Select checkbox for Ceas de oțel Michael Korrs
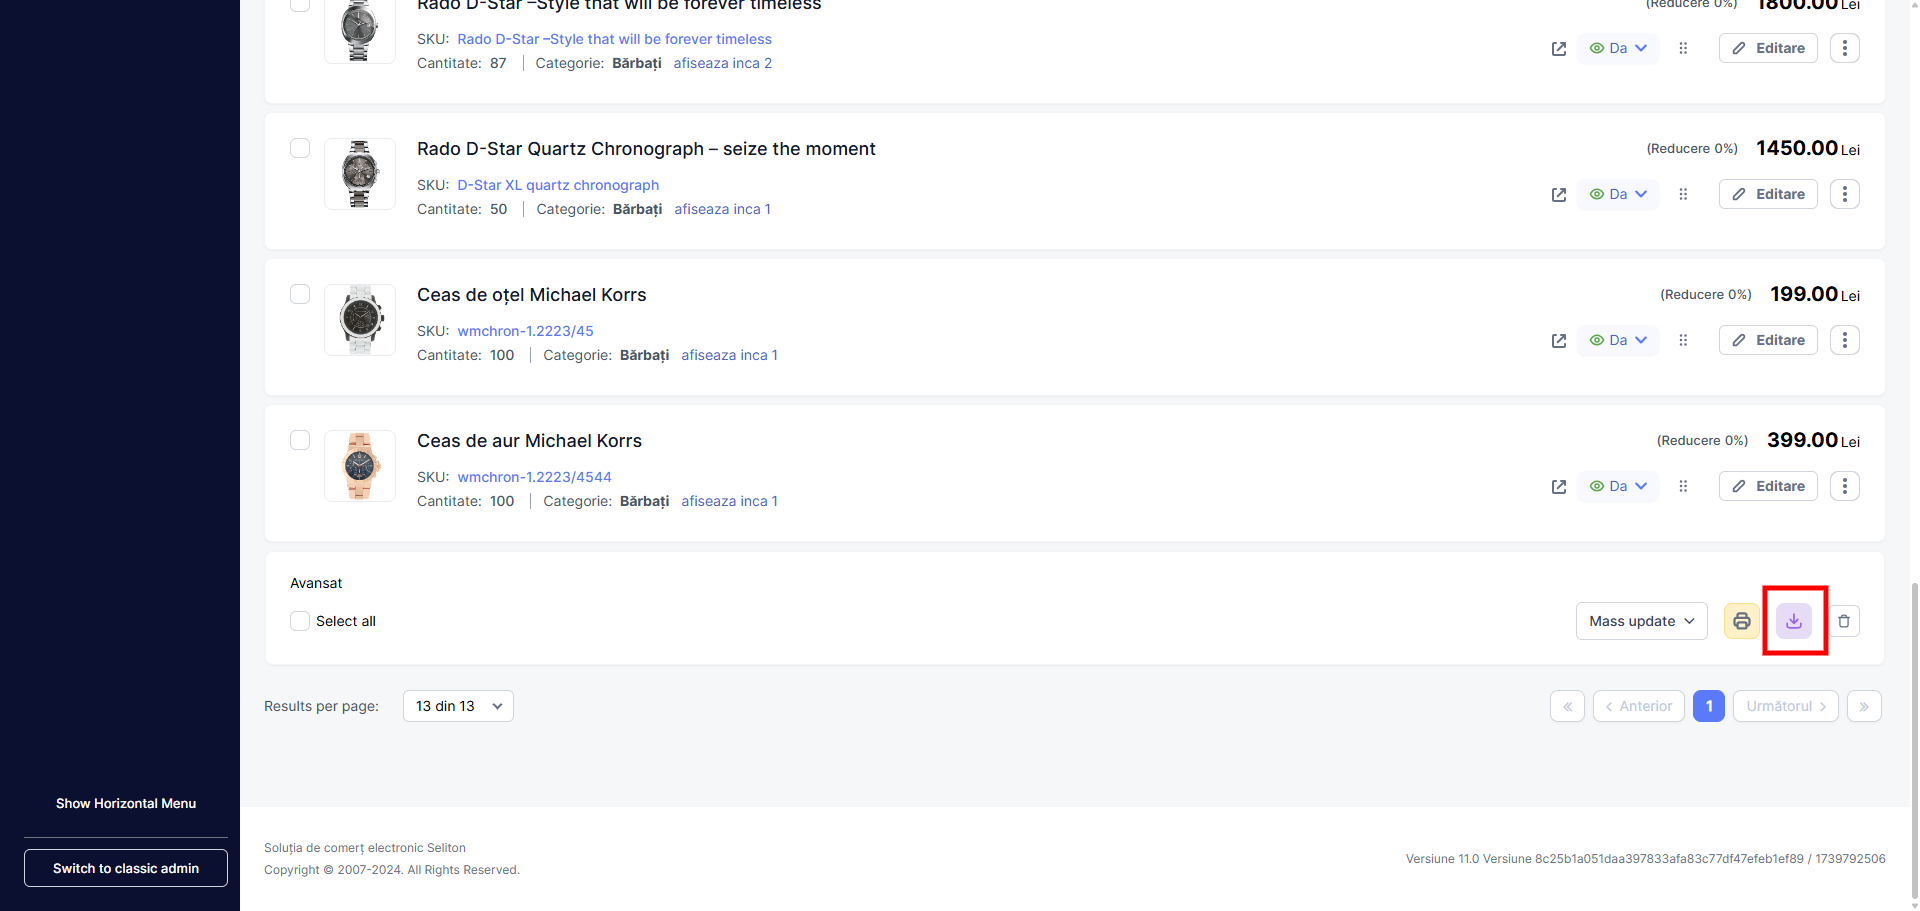This screenshot has height=911, width=1920. pyautogui.click(x=300, y=294)
